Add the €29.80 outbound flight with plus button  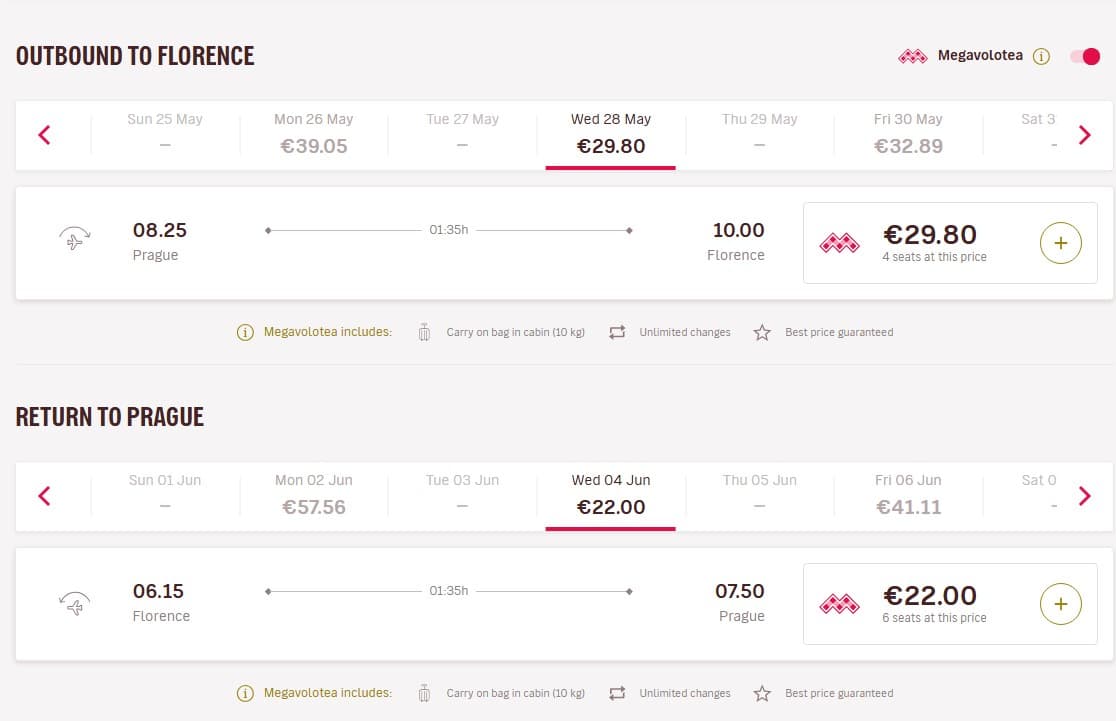click(x=1060, y=243)
